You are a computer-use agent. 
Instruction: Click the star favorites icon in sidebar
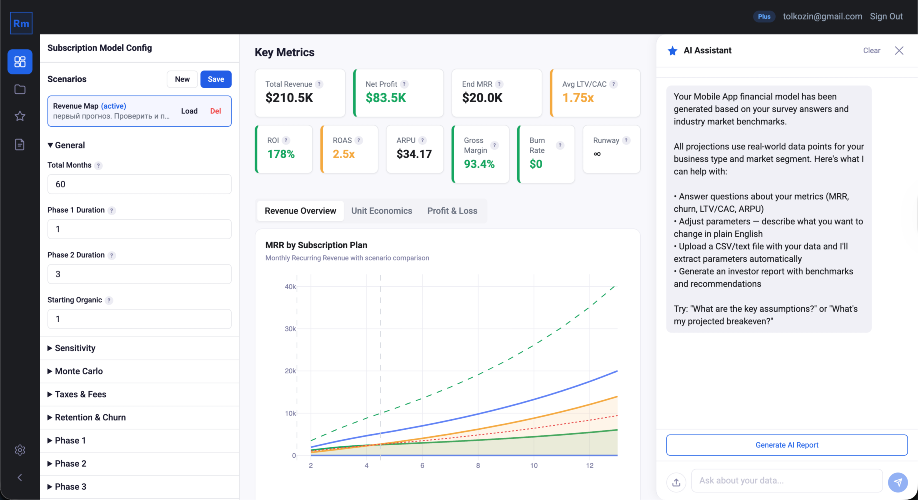(x=19, y=116)
